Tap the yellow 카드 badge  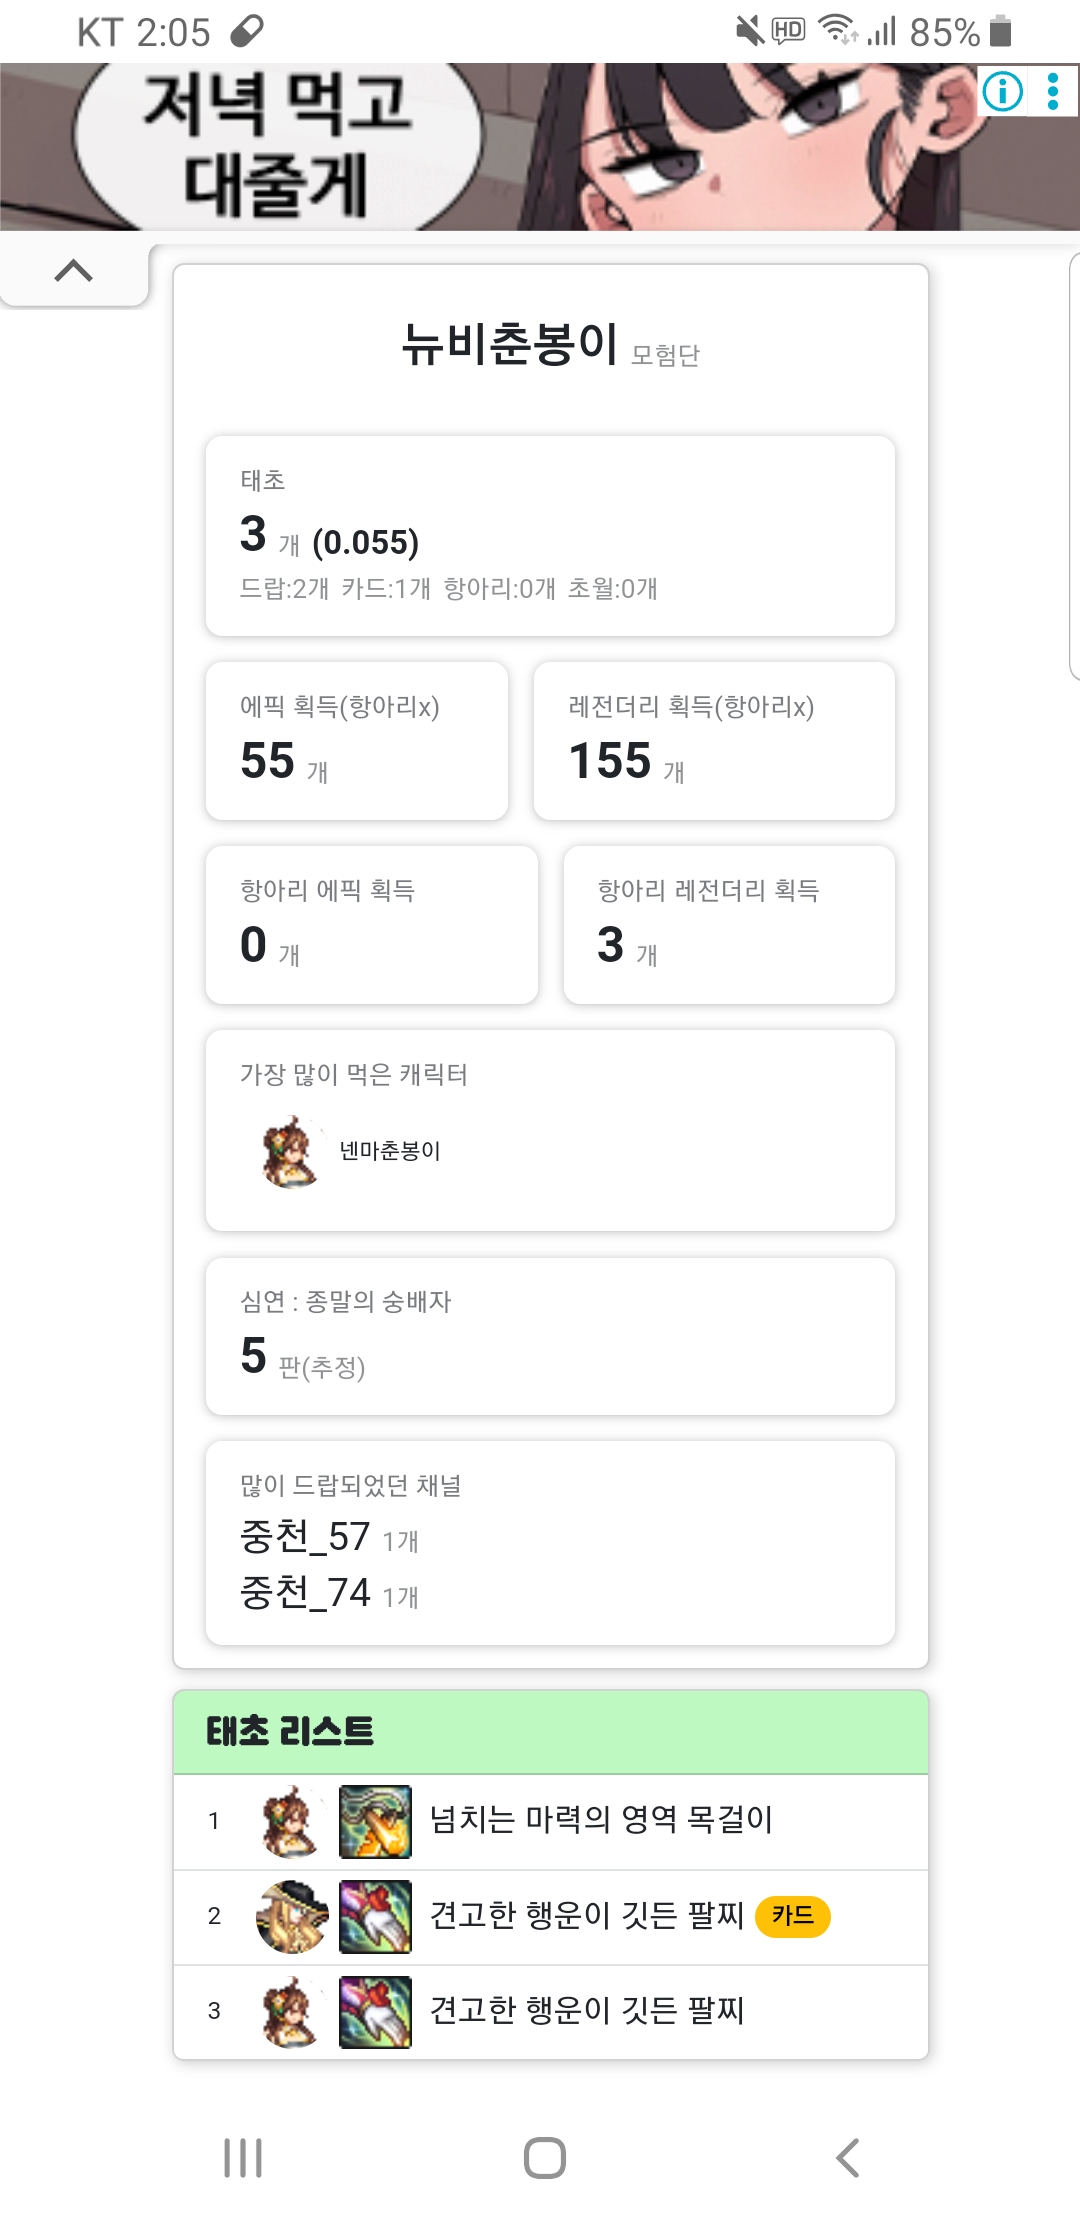[x=792, y=1916]
